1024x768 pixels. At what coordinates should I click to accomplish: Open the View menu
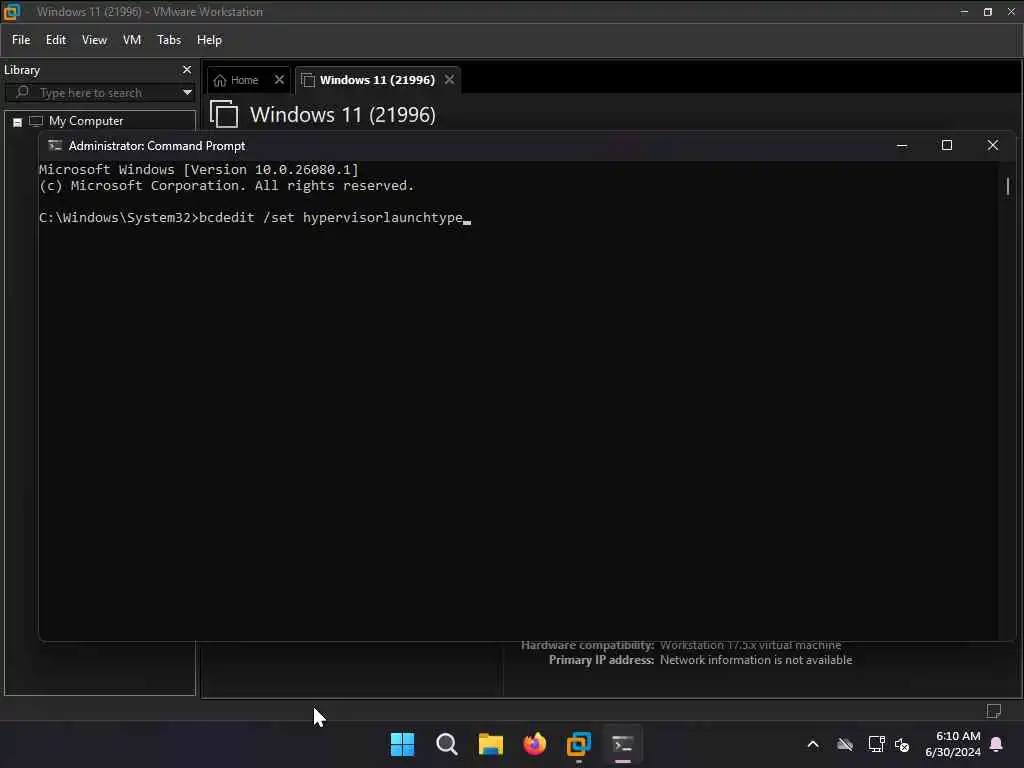click(x=94, y=40)
